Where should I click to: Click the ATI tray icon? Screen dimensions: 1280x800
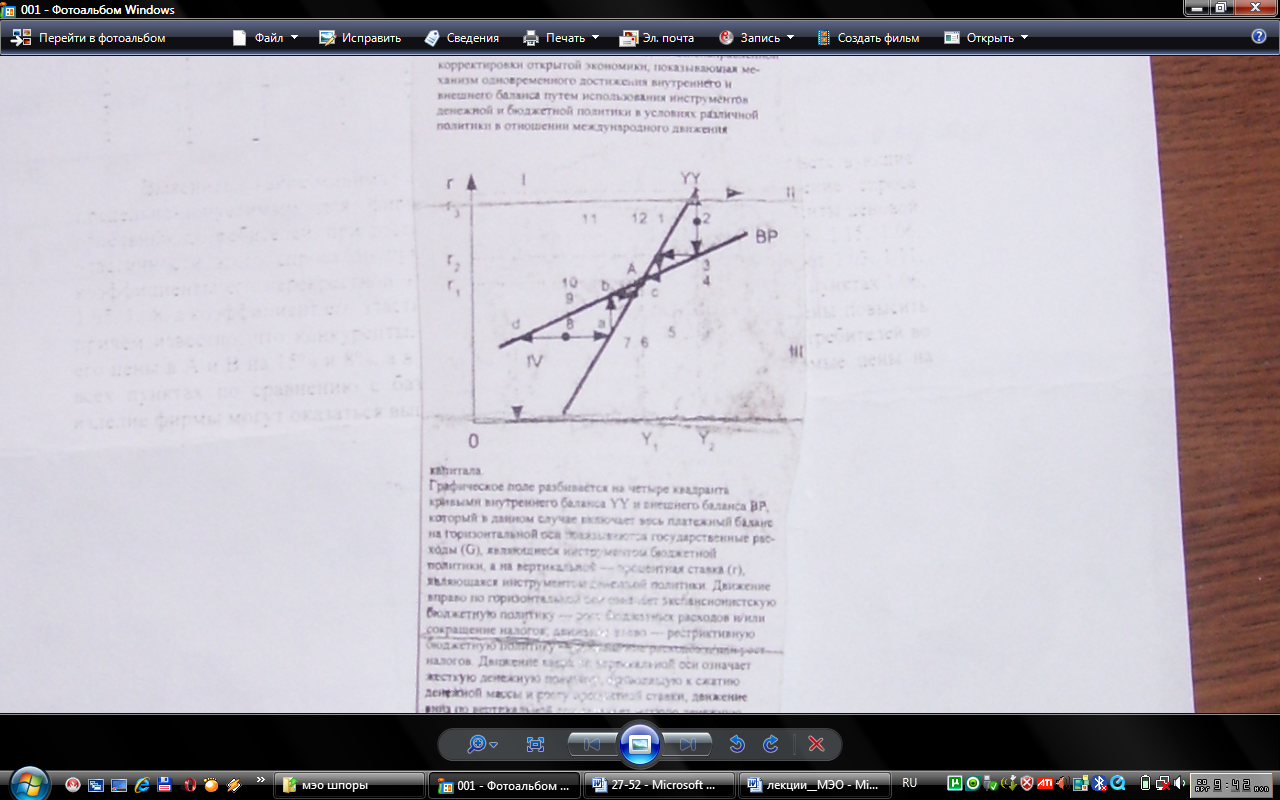tap(1045, 784)
